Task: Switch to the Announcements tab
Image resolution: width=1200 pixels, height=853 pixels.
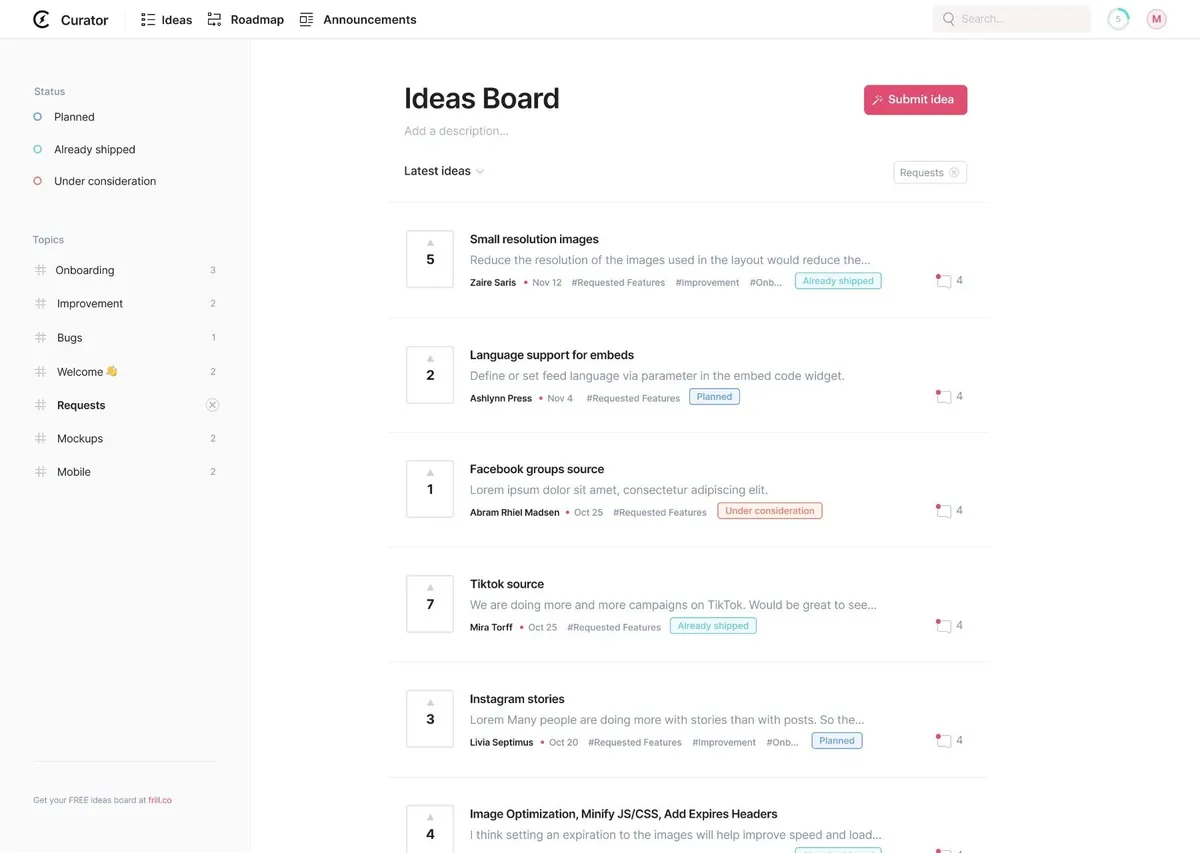Action: click(358, 19)
